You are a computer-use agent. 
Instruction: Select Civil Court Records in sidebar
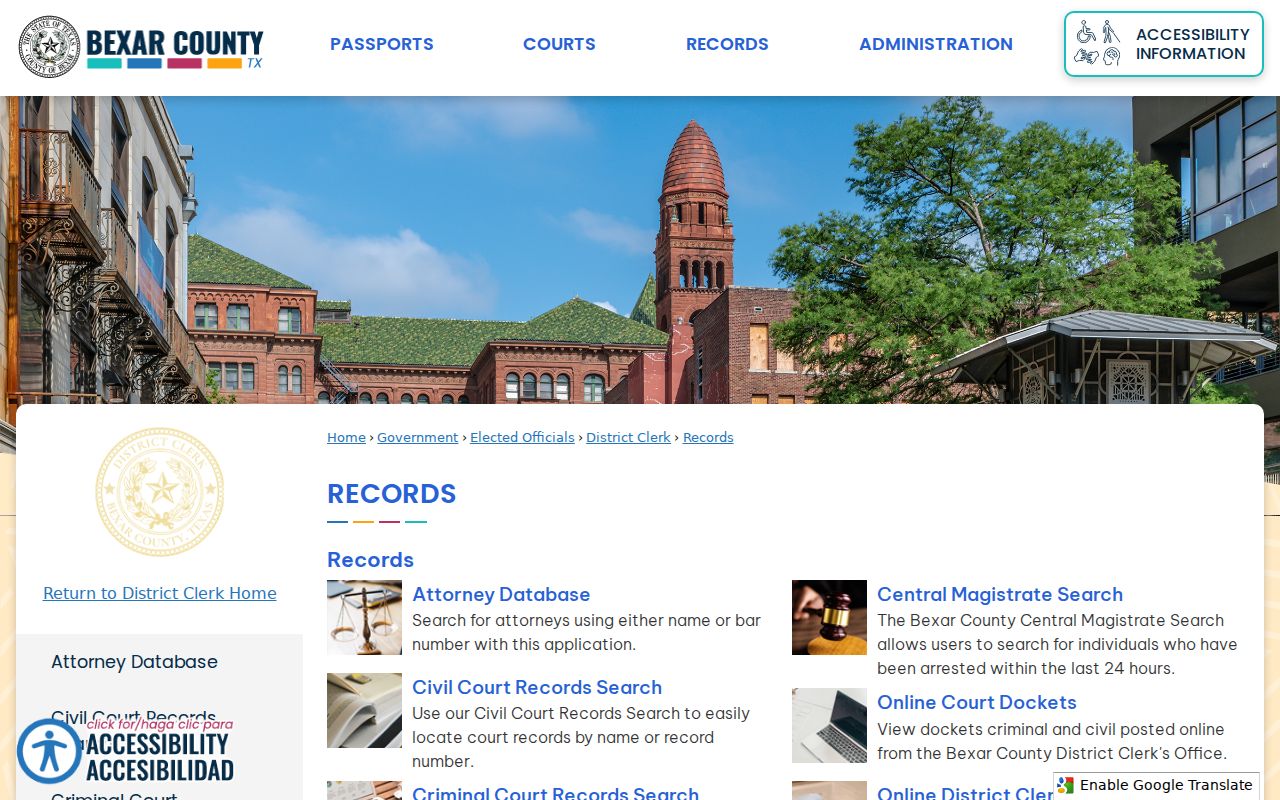tap(133, 717)
